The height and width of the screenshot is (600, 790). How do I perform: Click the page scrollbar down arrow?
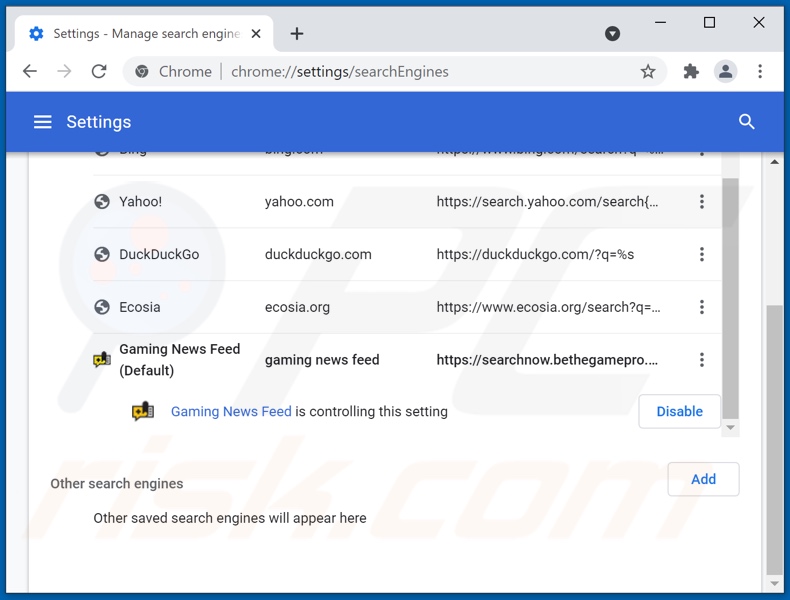[774, 584]
